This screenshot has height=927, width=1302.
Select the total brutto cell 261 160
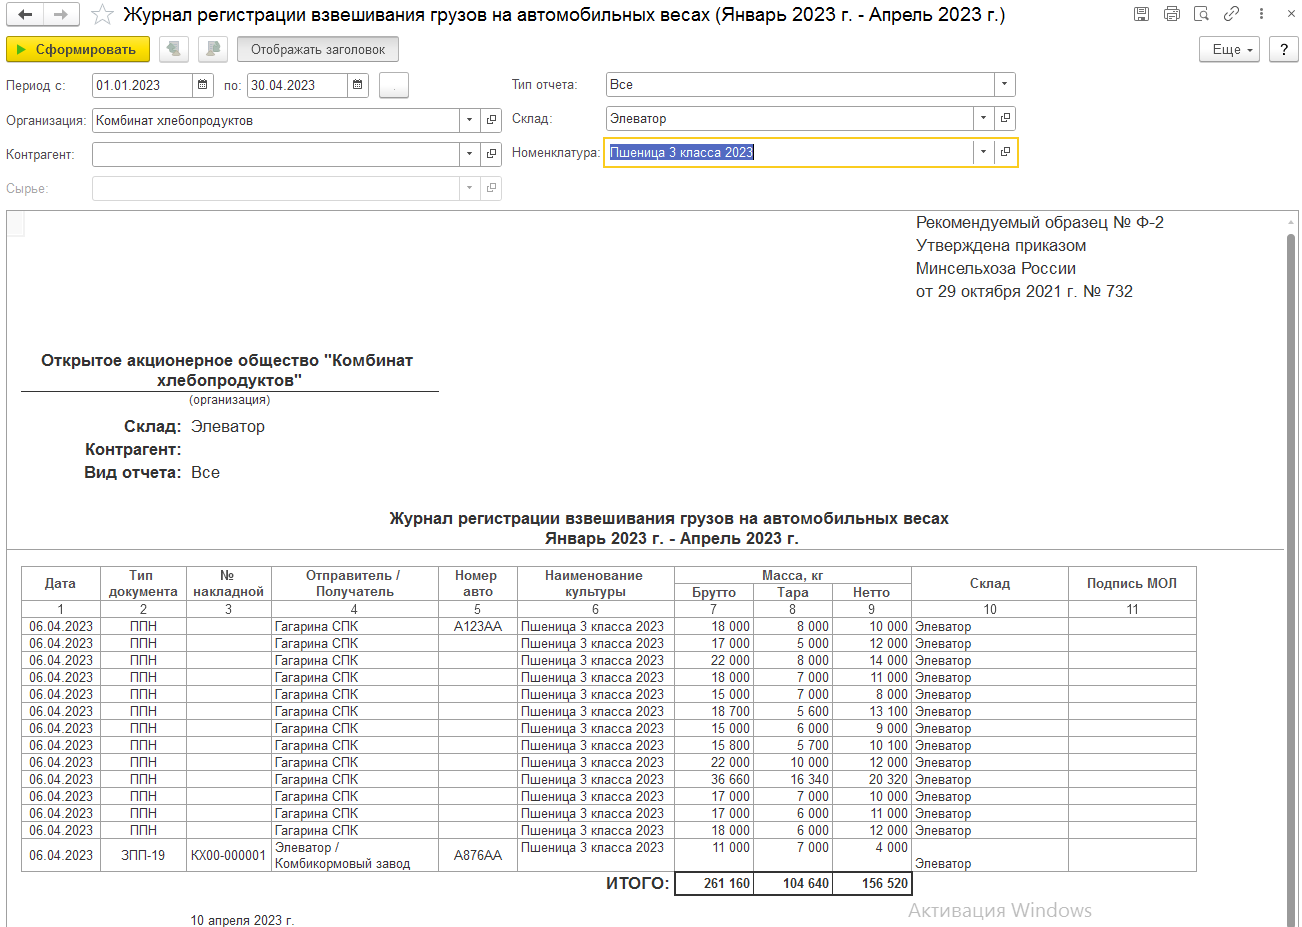(714, 883)
